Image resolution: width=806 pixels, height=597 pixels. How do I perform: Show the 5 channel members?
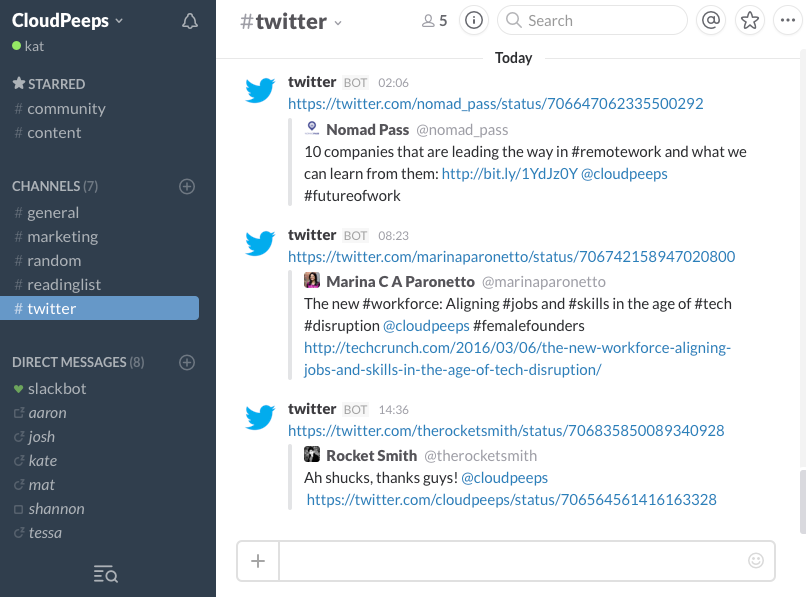[435, 21]
